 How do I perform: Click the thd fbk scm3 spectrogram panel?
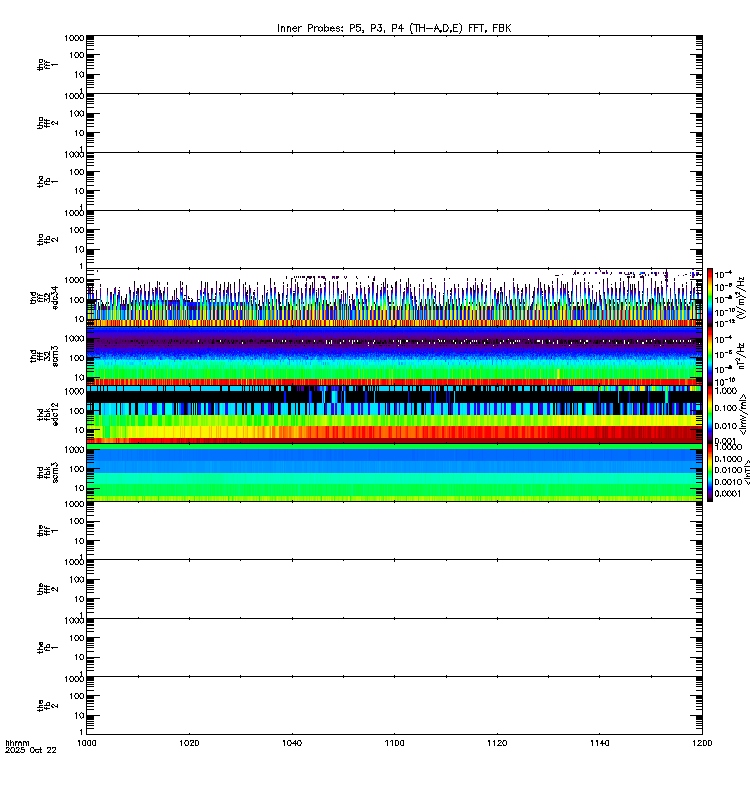coord(394,472)
